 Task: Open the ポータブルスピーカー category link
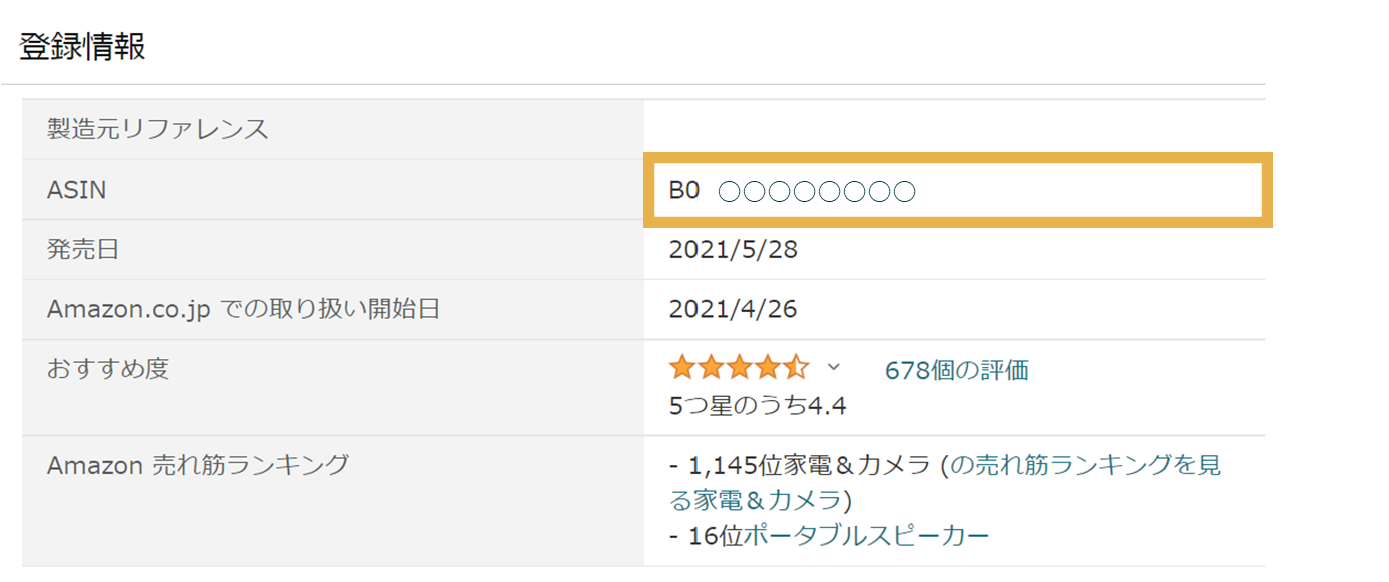[866, 536]
